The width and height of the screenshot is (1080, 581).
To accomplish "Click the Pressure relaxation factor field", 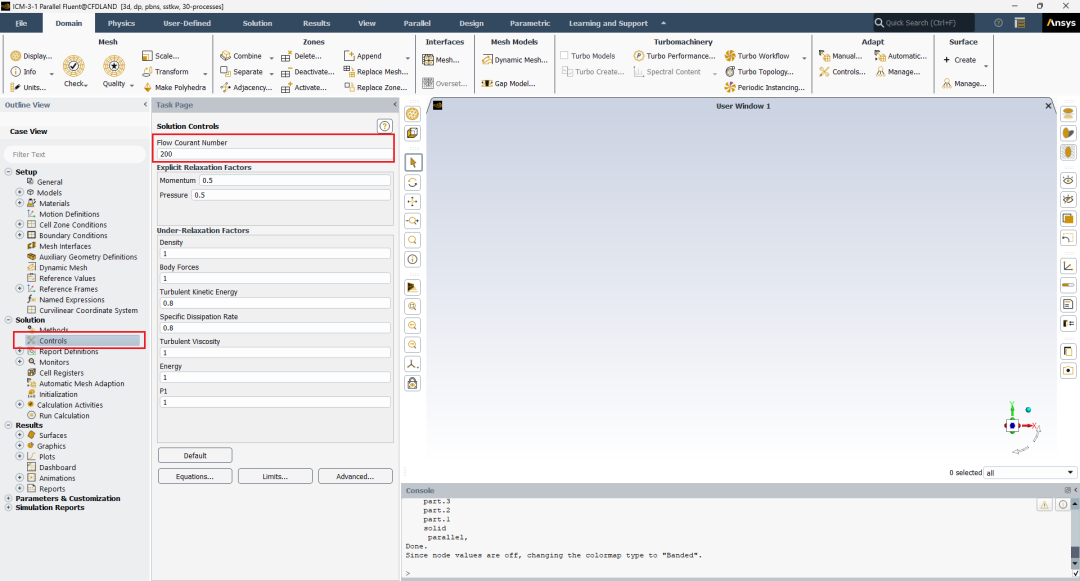I will [291, 195].
